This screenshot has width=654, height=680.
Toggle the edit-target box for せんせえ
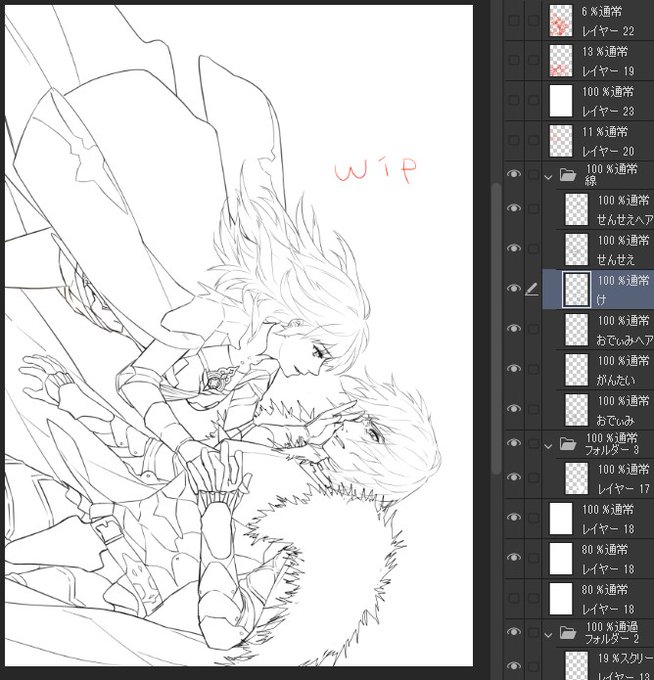(533, 248)
